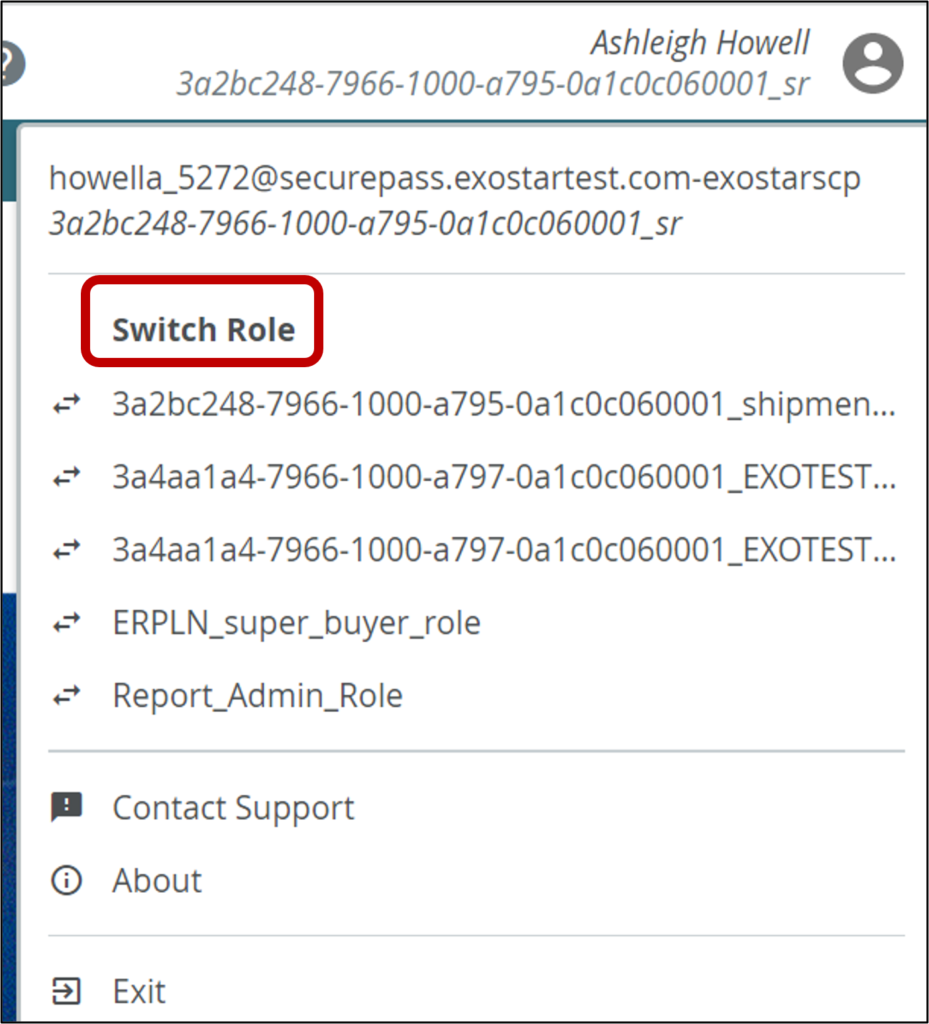Open the user profile avatar icon
The height and width of the screenshot is (1024, 929).
[x=873, y=63]
